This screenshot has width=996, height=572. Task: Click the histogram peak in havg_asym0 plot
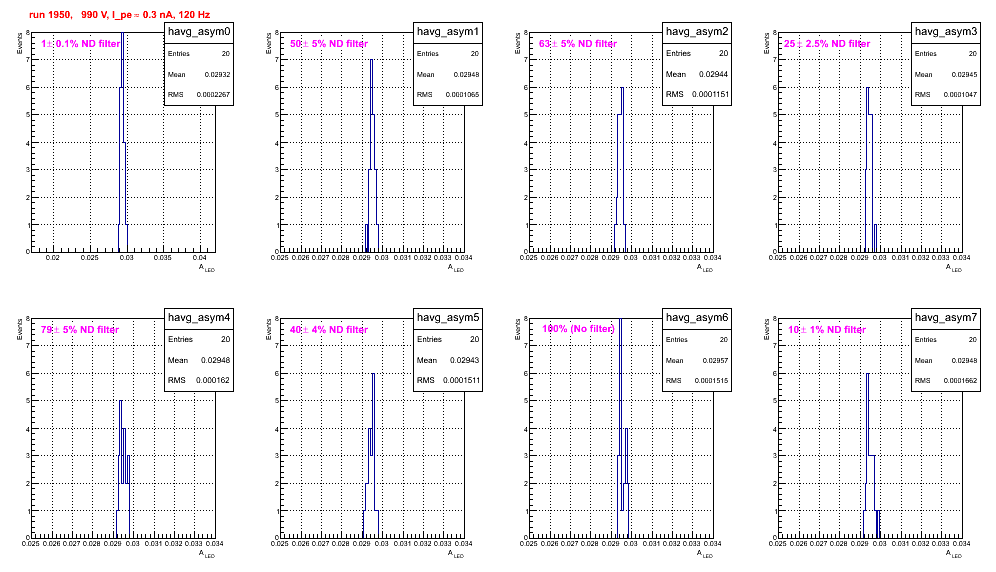point(123,35)
